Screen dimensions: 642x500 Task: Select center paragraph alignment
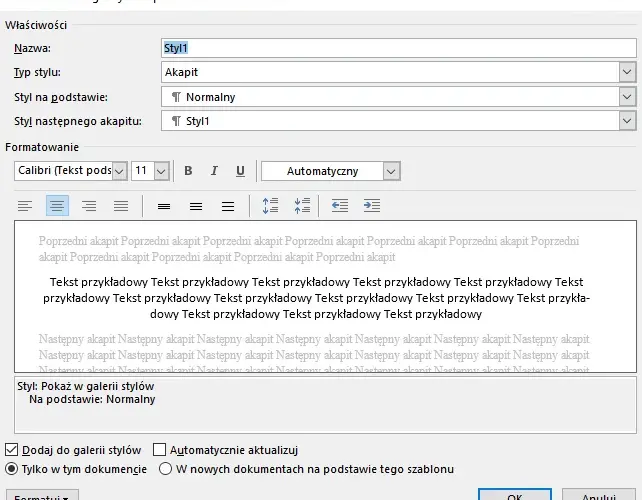click(x=57, y=206)
